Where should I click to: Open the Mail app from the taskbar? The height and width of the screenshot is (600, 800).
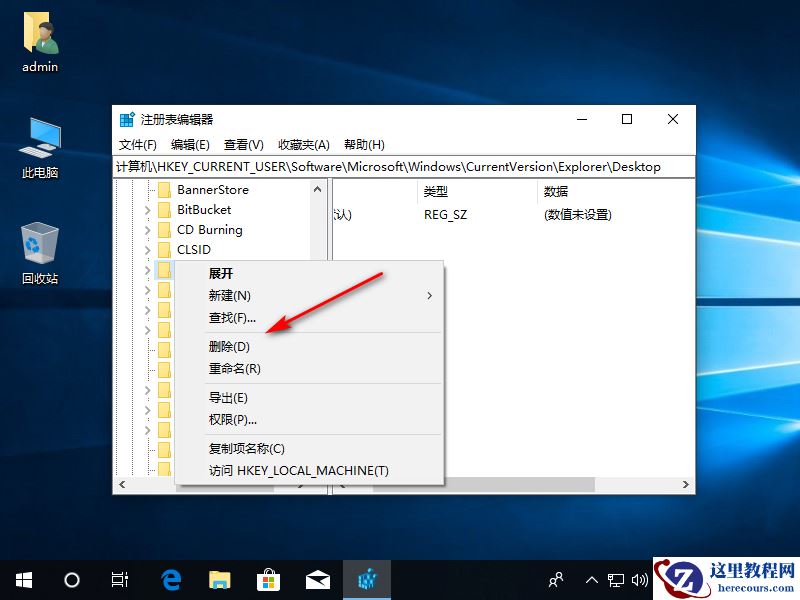point(317,578)
